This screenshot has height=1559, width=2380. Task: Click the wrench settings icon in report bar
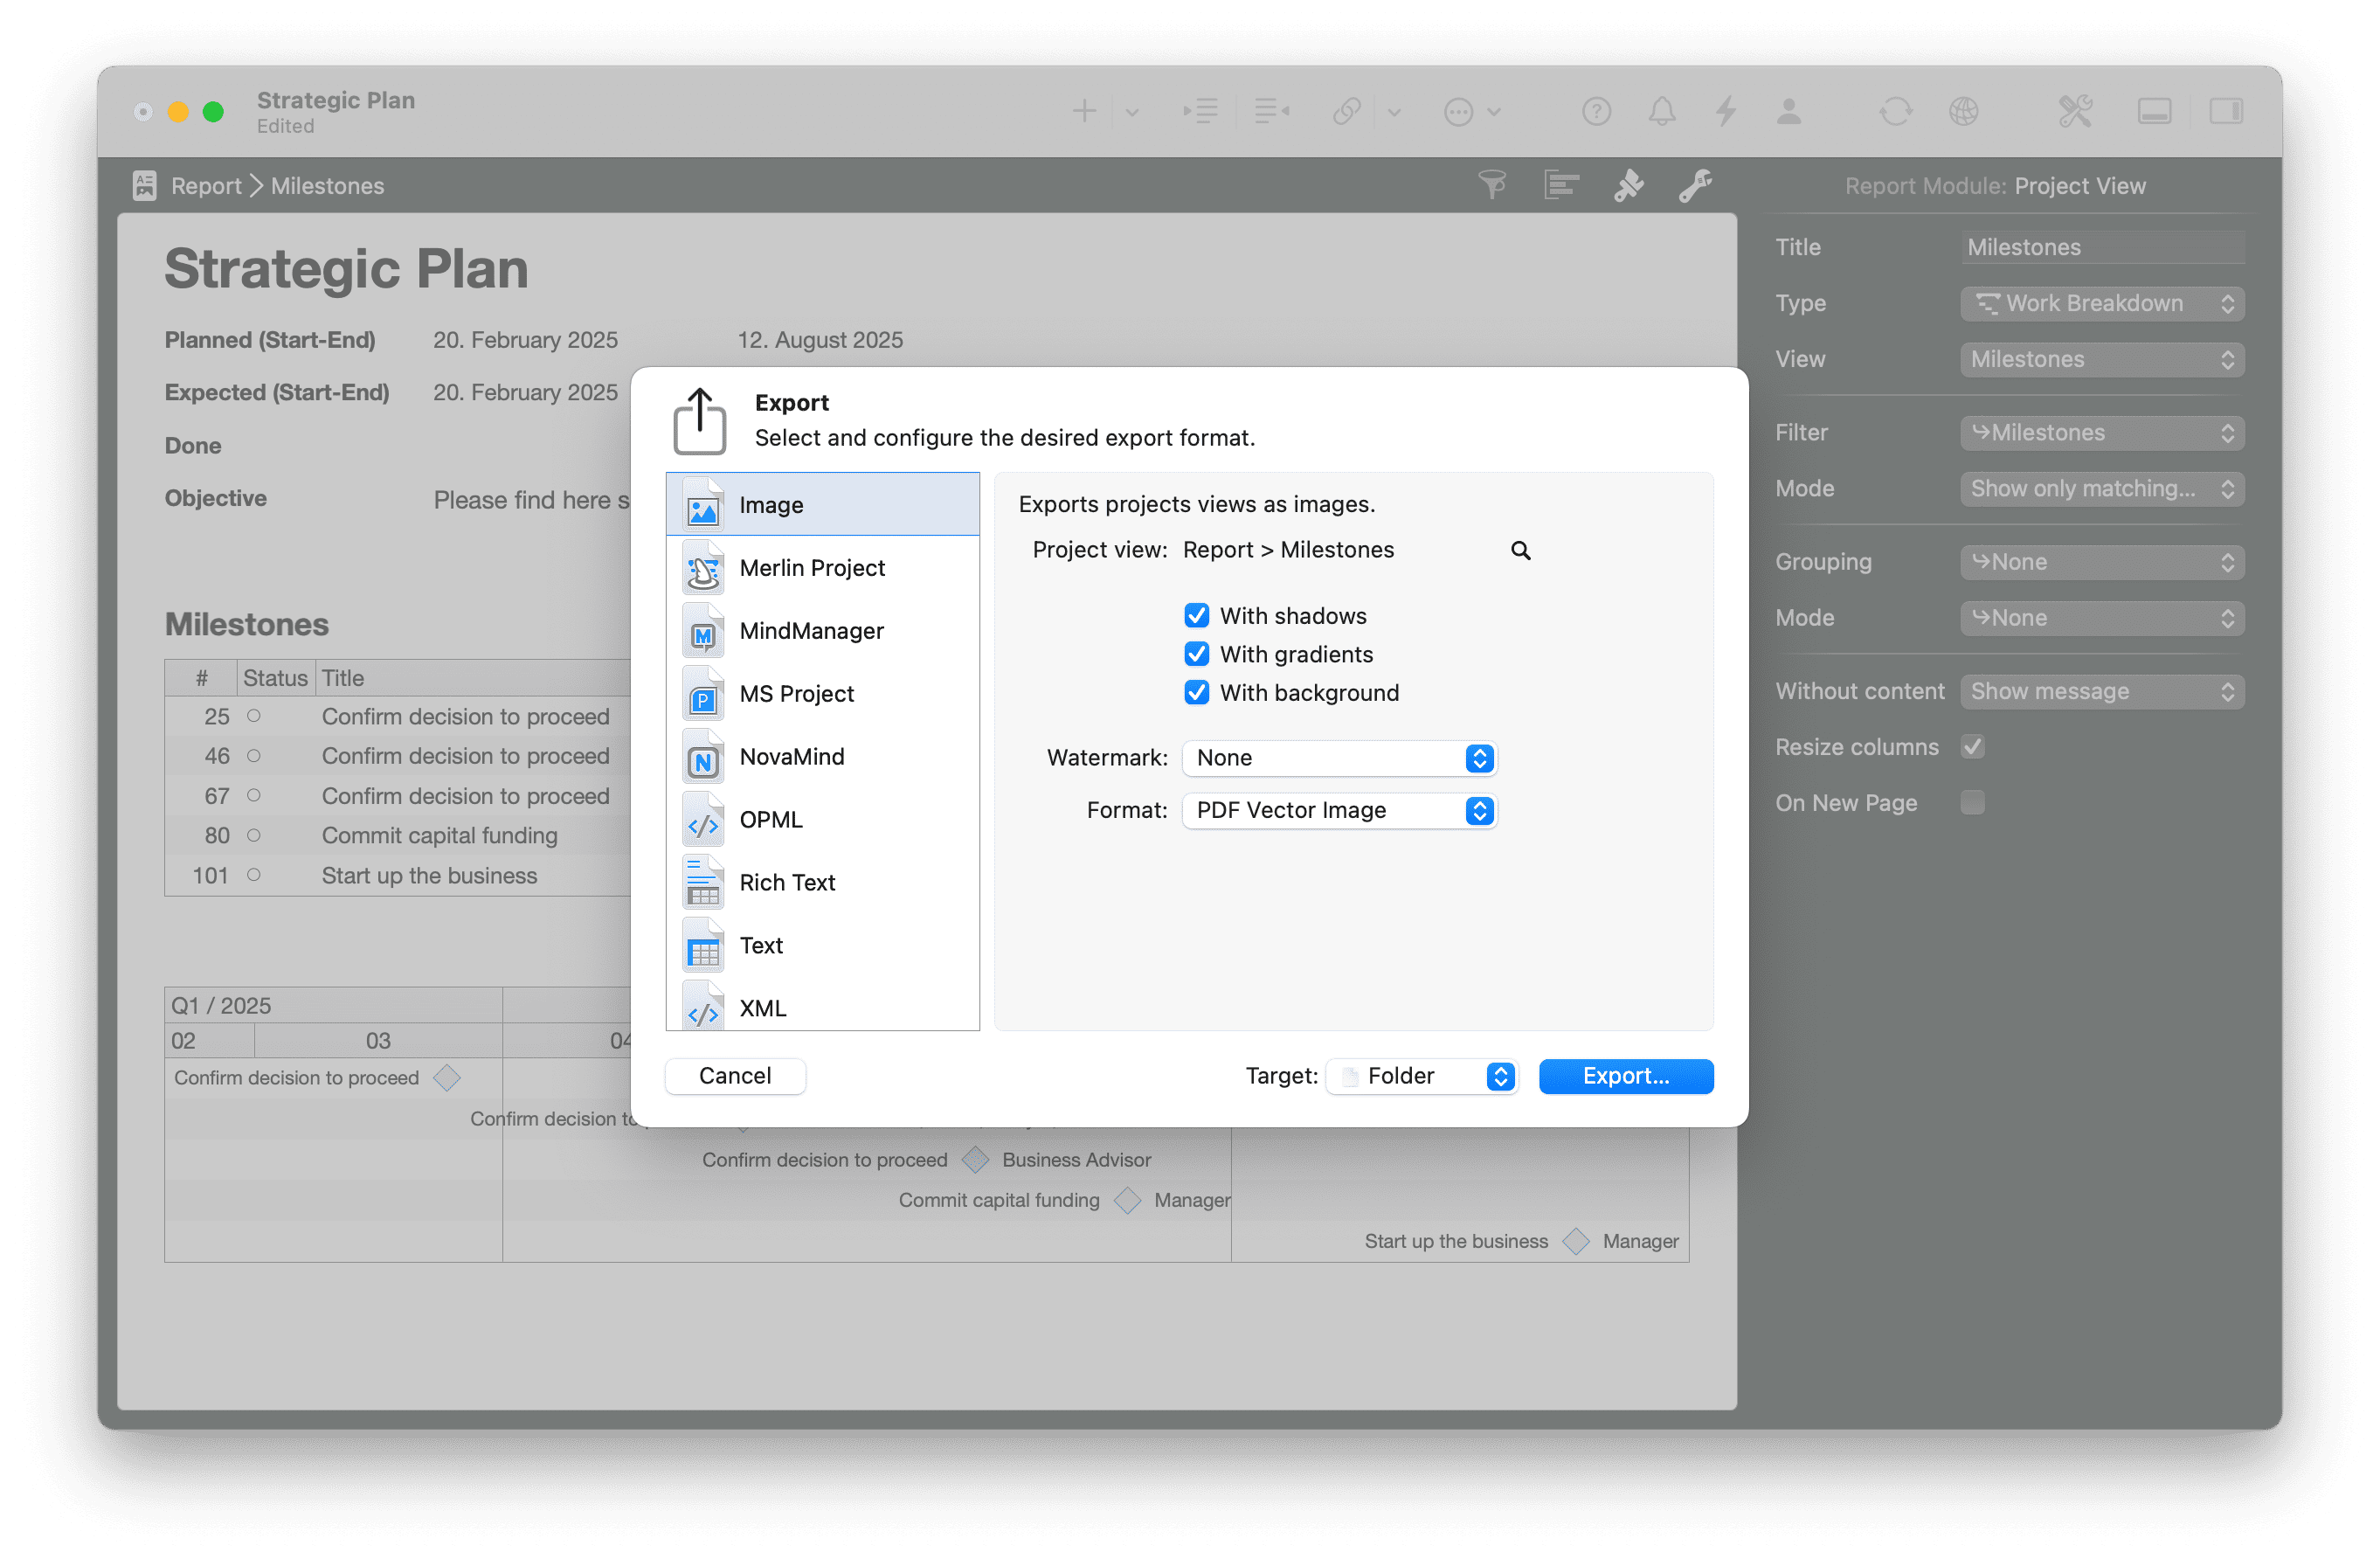pyautogui.click(x=1695, y=185)
